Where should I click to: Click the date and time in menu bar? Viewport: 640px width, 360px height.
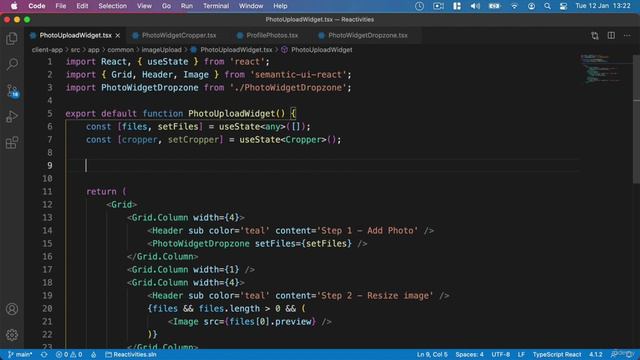[603, 6]
